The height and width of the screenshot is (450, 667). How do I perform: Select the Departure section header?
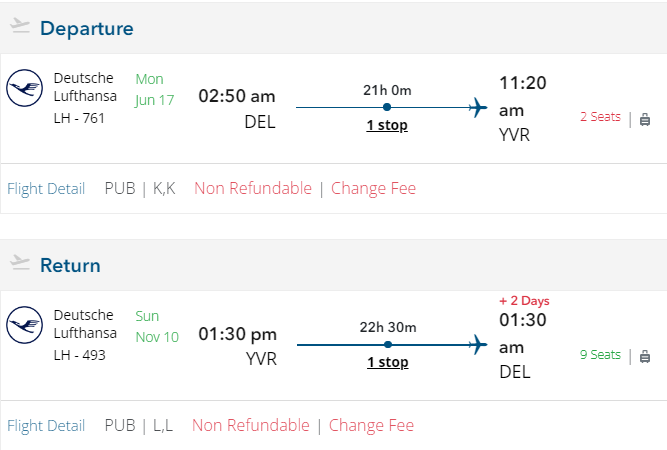click(x=87, y=28)
